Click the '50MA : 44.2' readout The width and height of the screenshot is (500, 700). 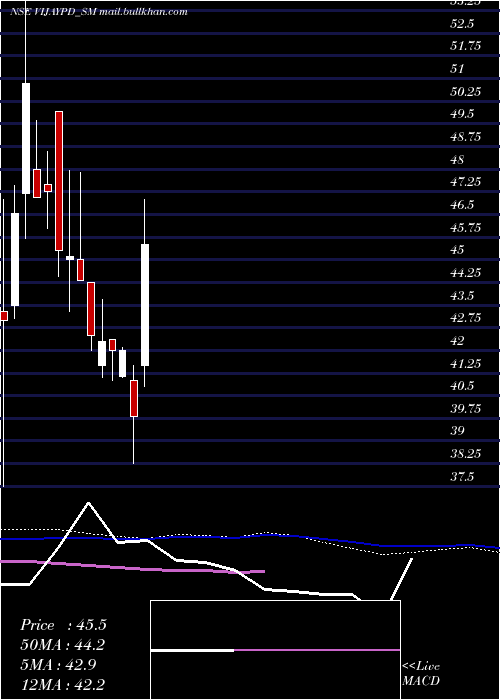pos(63,645)
